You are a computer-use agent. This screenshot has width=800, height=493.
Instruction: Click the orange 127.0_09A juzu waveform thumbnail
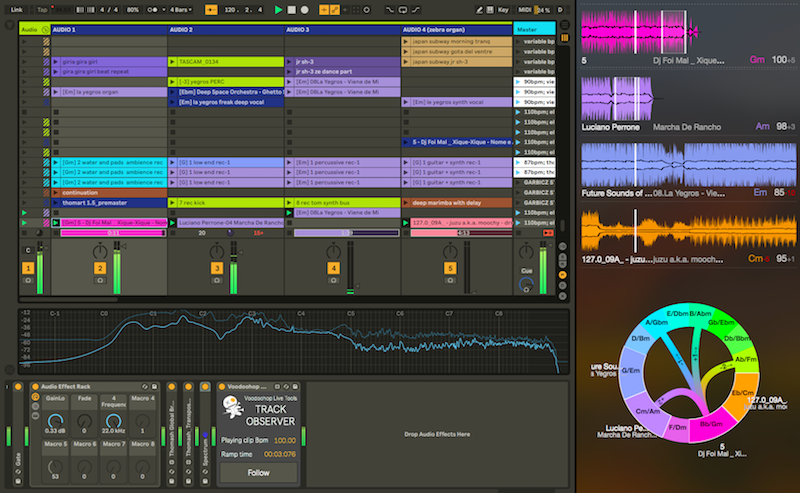pyautogui.click(x=689, y=230)
